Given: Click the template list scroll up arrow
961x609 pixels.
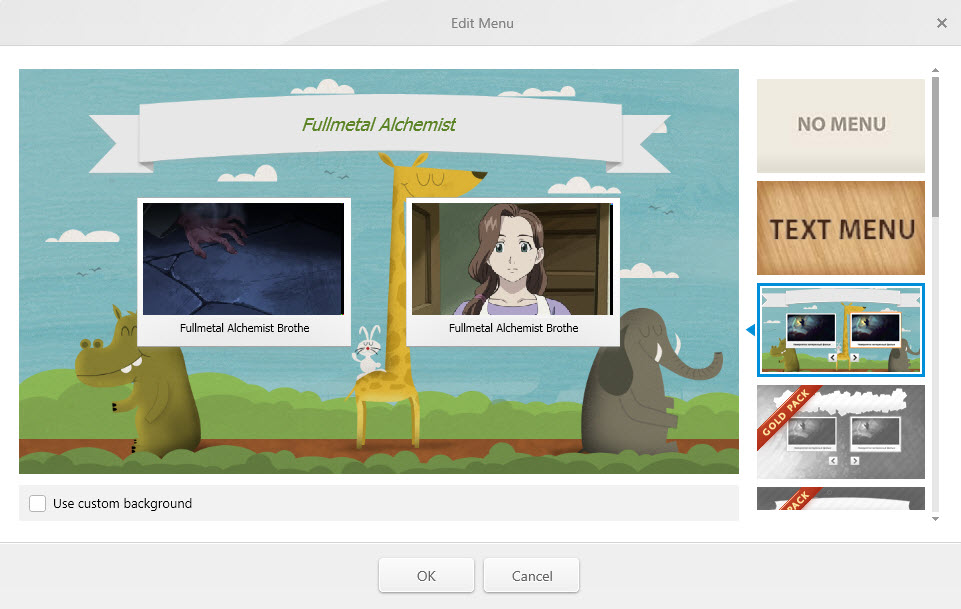Looking at the screenshot, I should click(935, 70).
